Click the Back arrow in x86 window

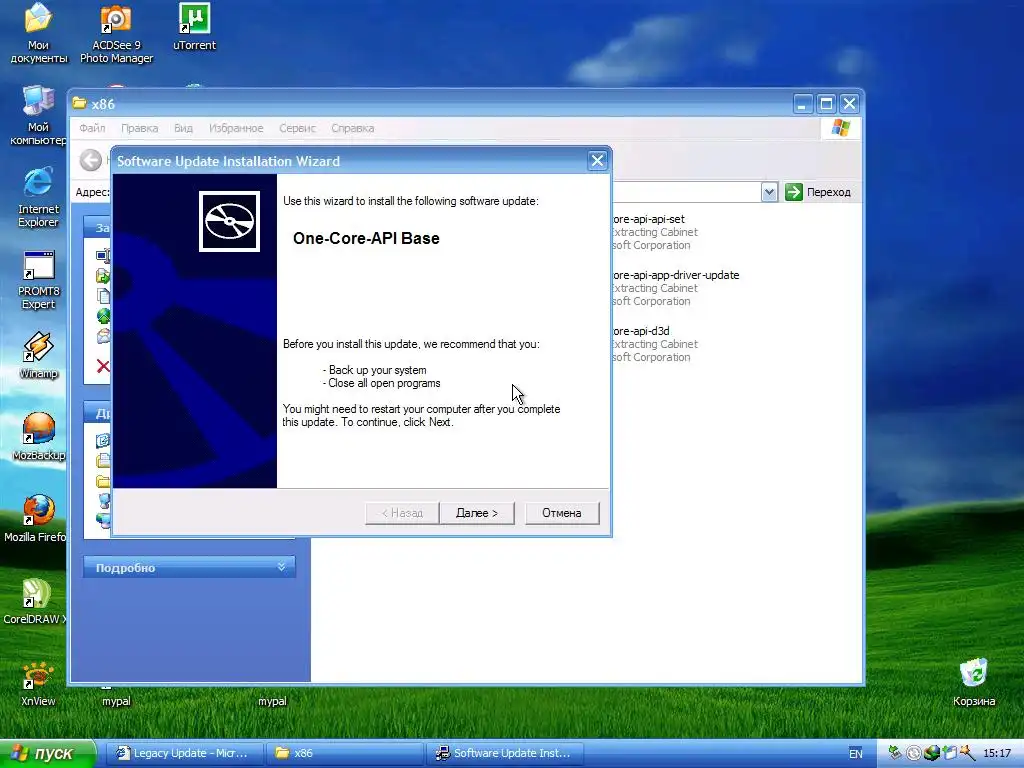pos(91,160)
